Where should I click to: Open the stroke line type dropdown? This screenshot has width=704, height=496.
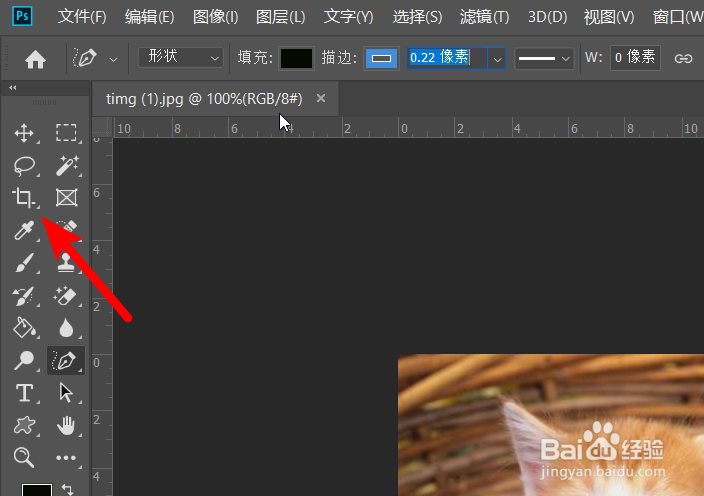pos(544,58)
